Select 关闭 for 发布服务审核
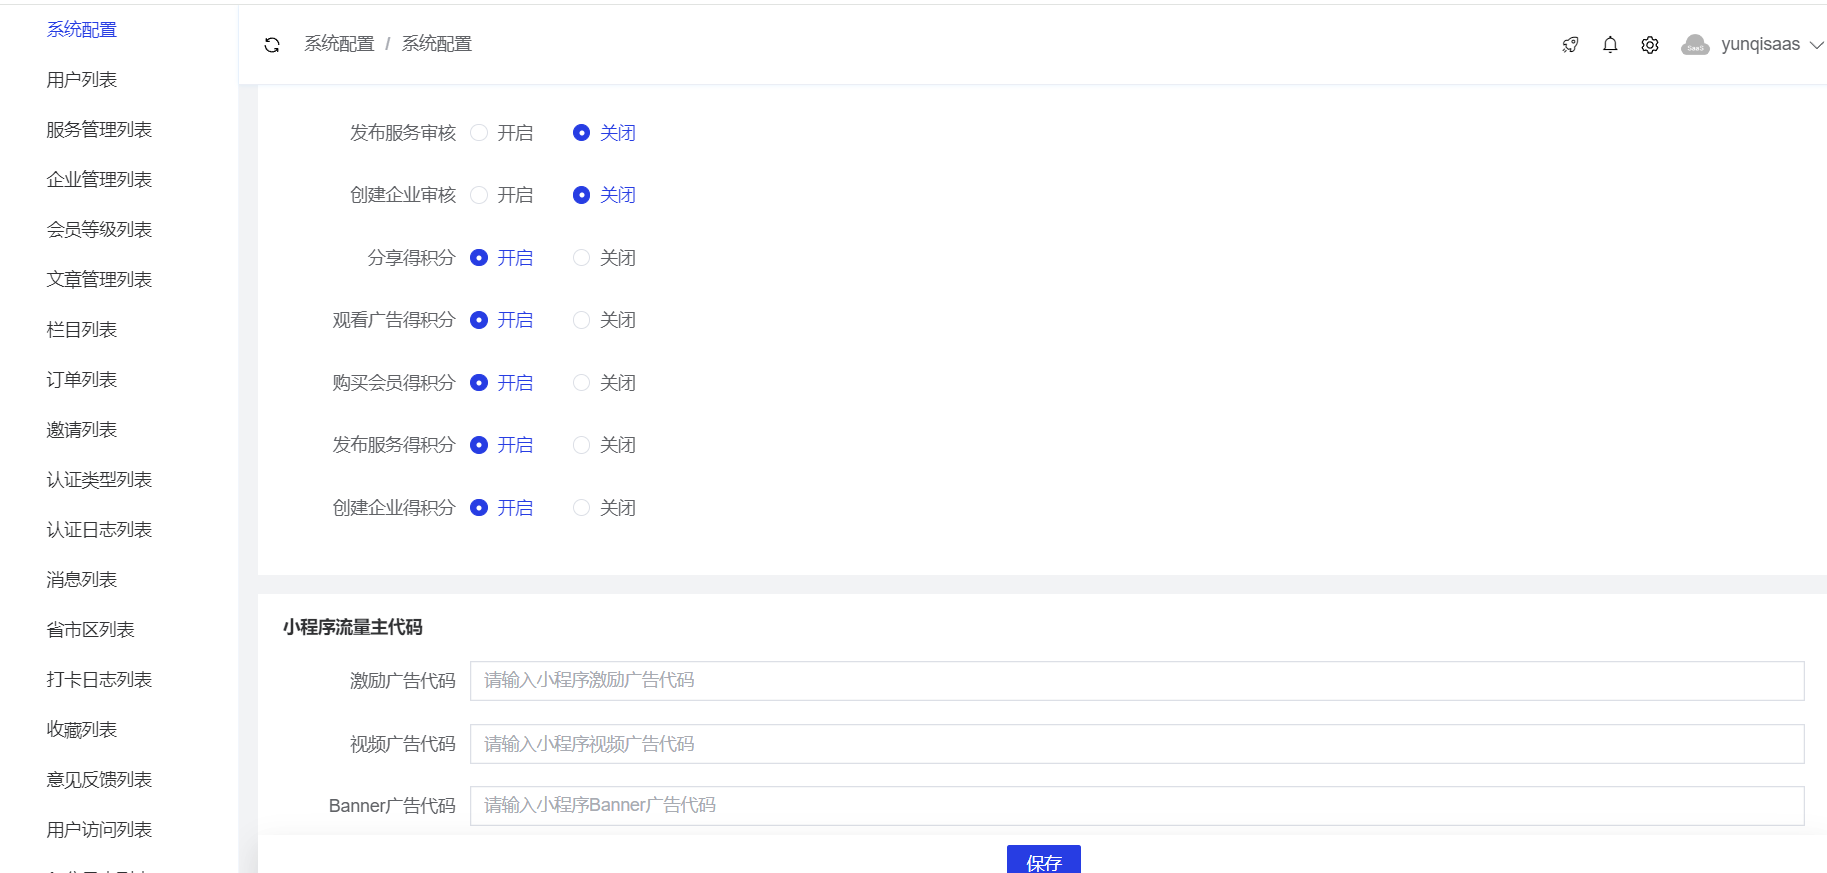The image size is (1827, 873). [581, 133]
